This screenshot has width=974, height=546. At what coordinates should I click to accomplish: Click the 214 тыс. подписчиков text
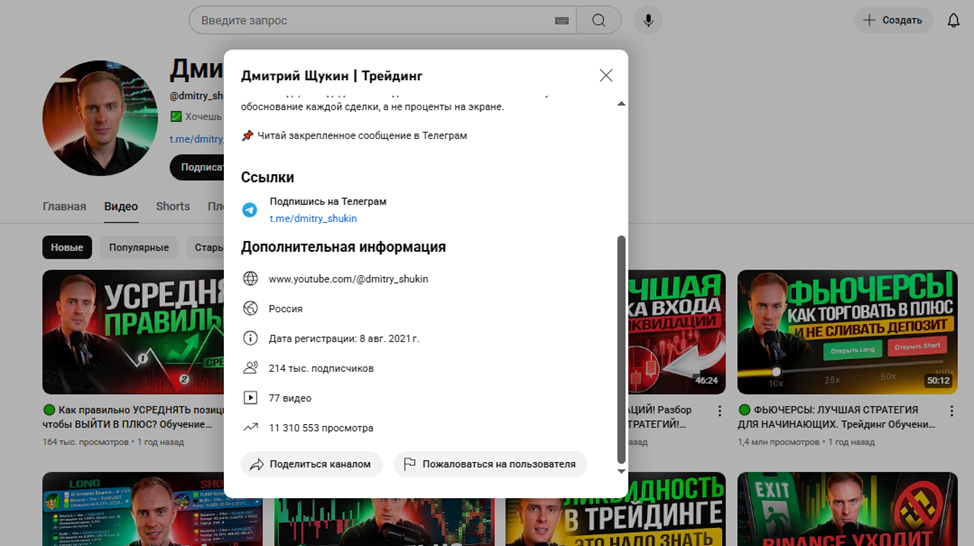coord(321,368)
